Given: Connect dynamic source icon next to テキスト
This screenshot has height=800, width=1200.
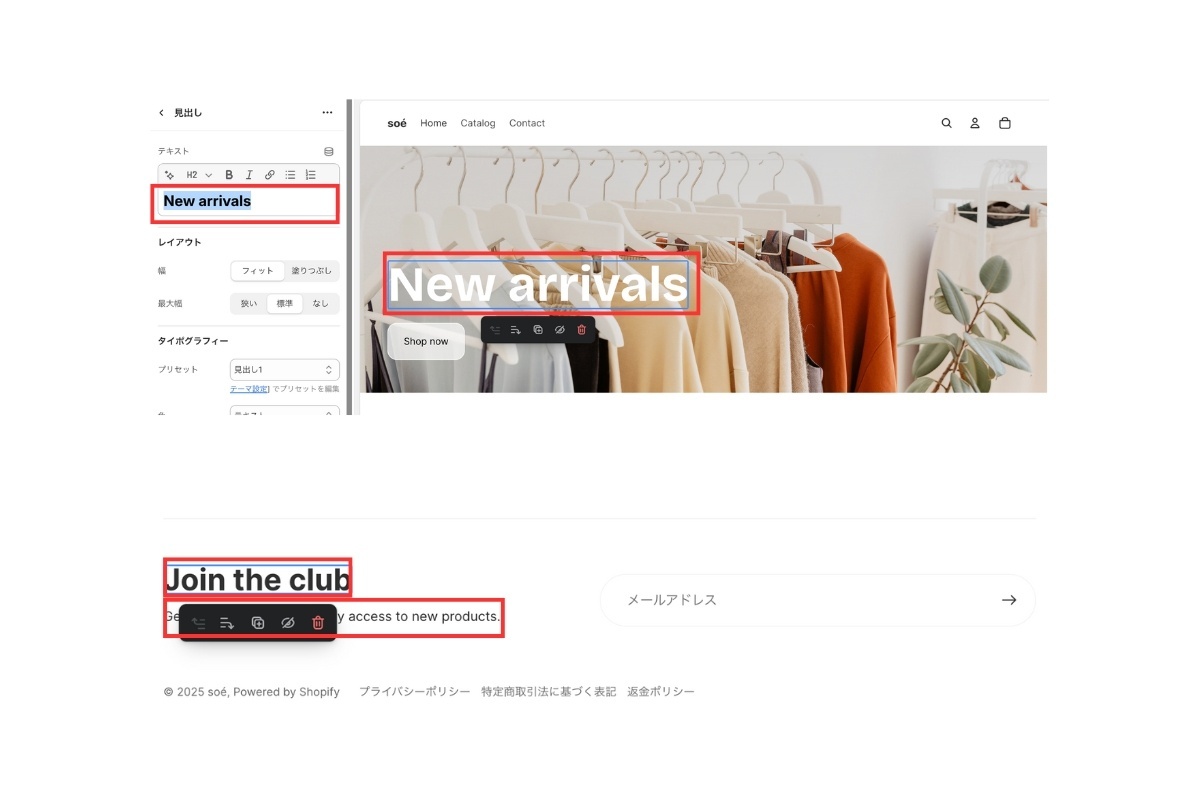Looking at the screenshot, I should tap(329, 151).
